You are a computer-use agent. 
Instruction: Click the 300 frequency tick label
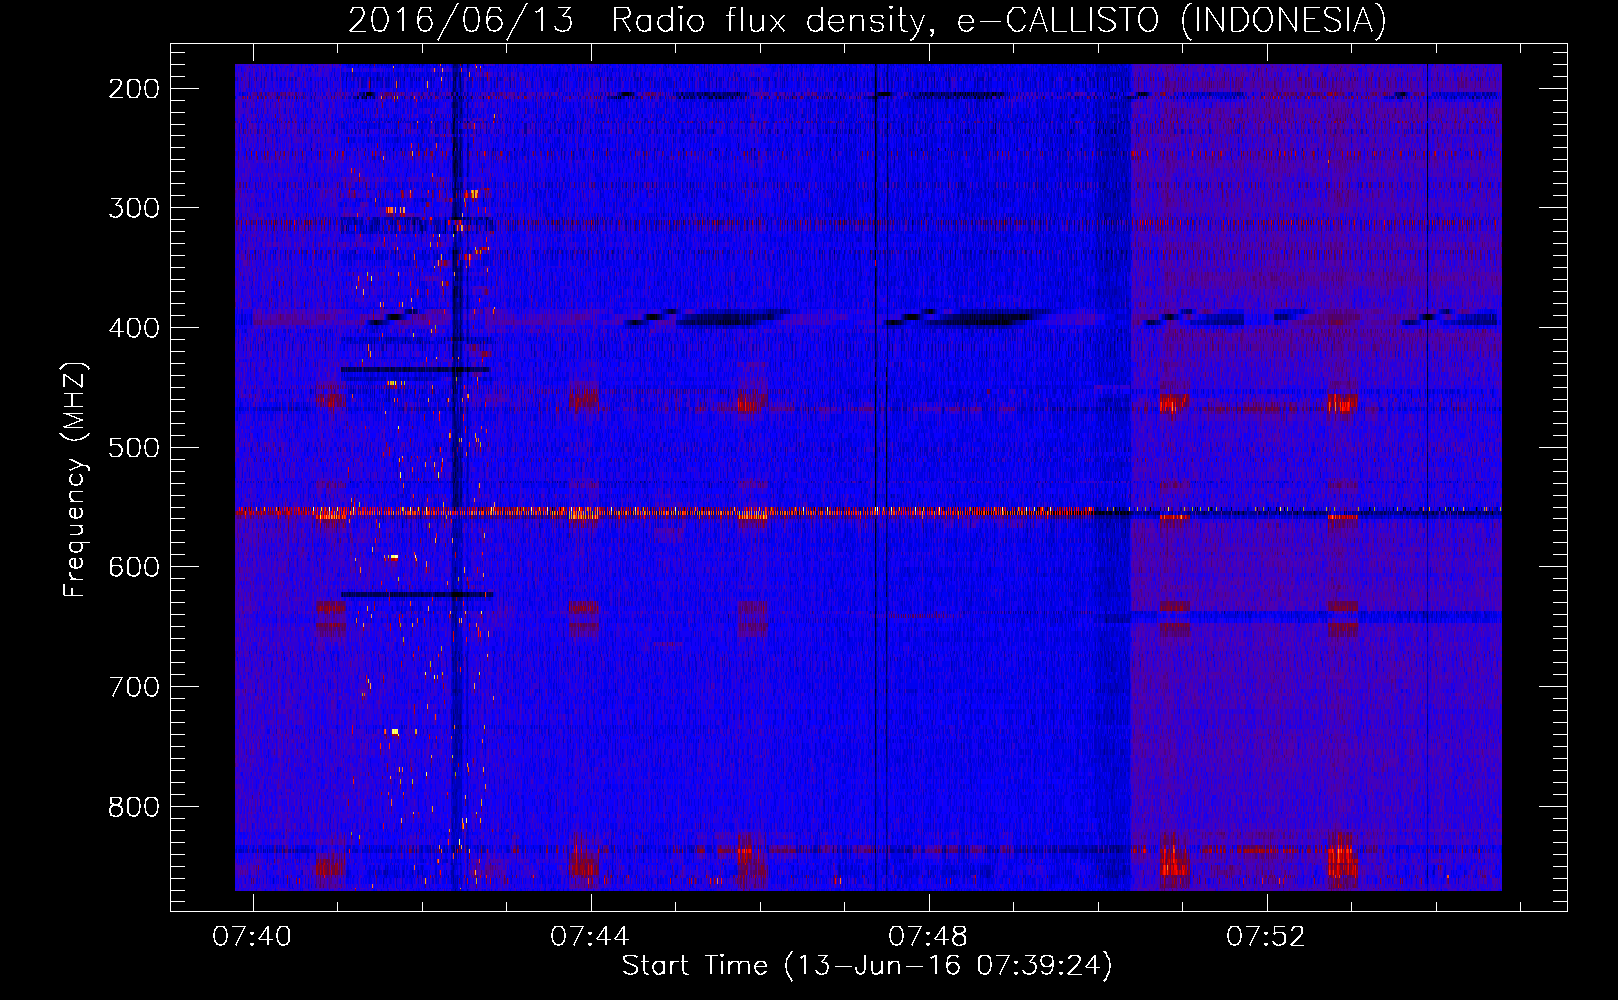pyautogui.click(x=133, y=208)
